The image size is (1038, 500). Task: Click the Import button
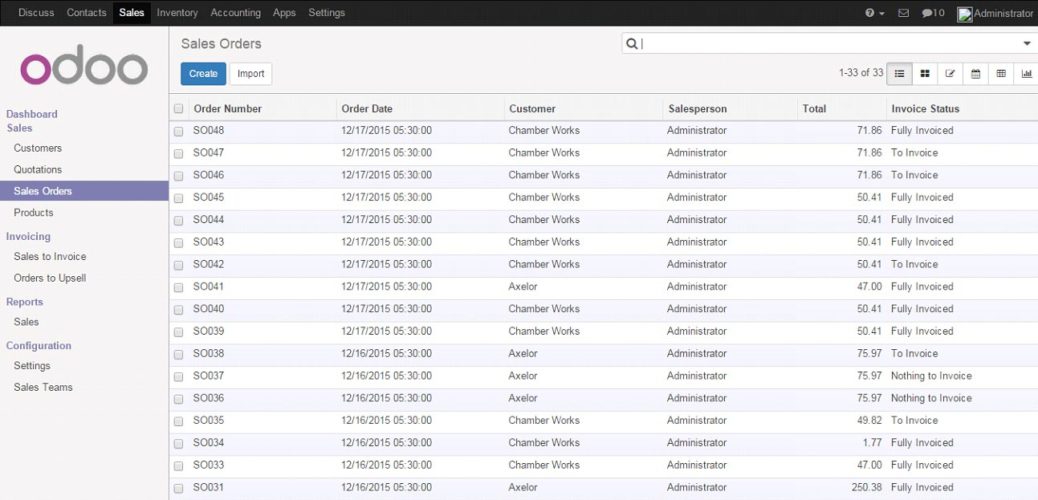tap(251, 74)
